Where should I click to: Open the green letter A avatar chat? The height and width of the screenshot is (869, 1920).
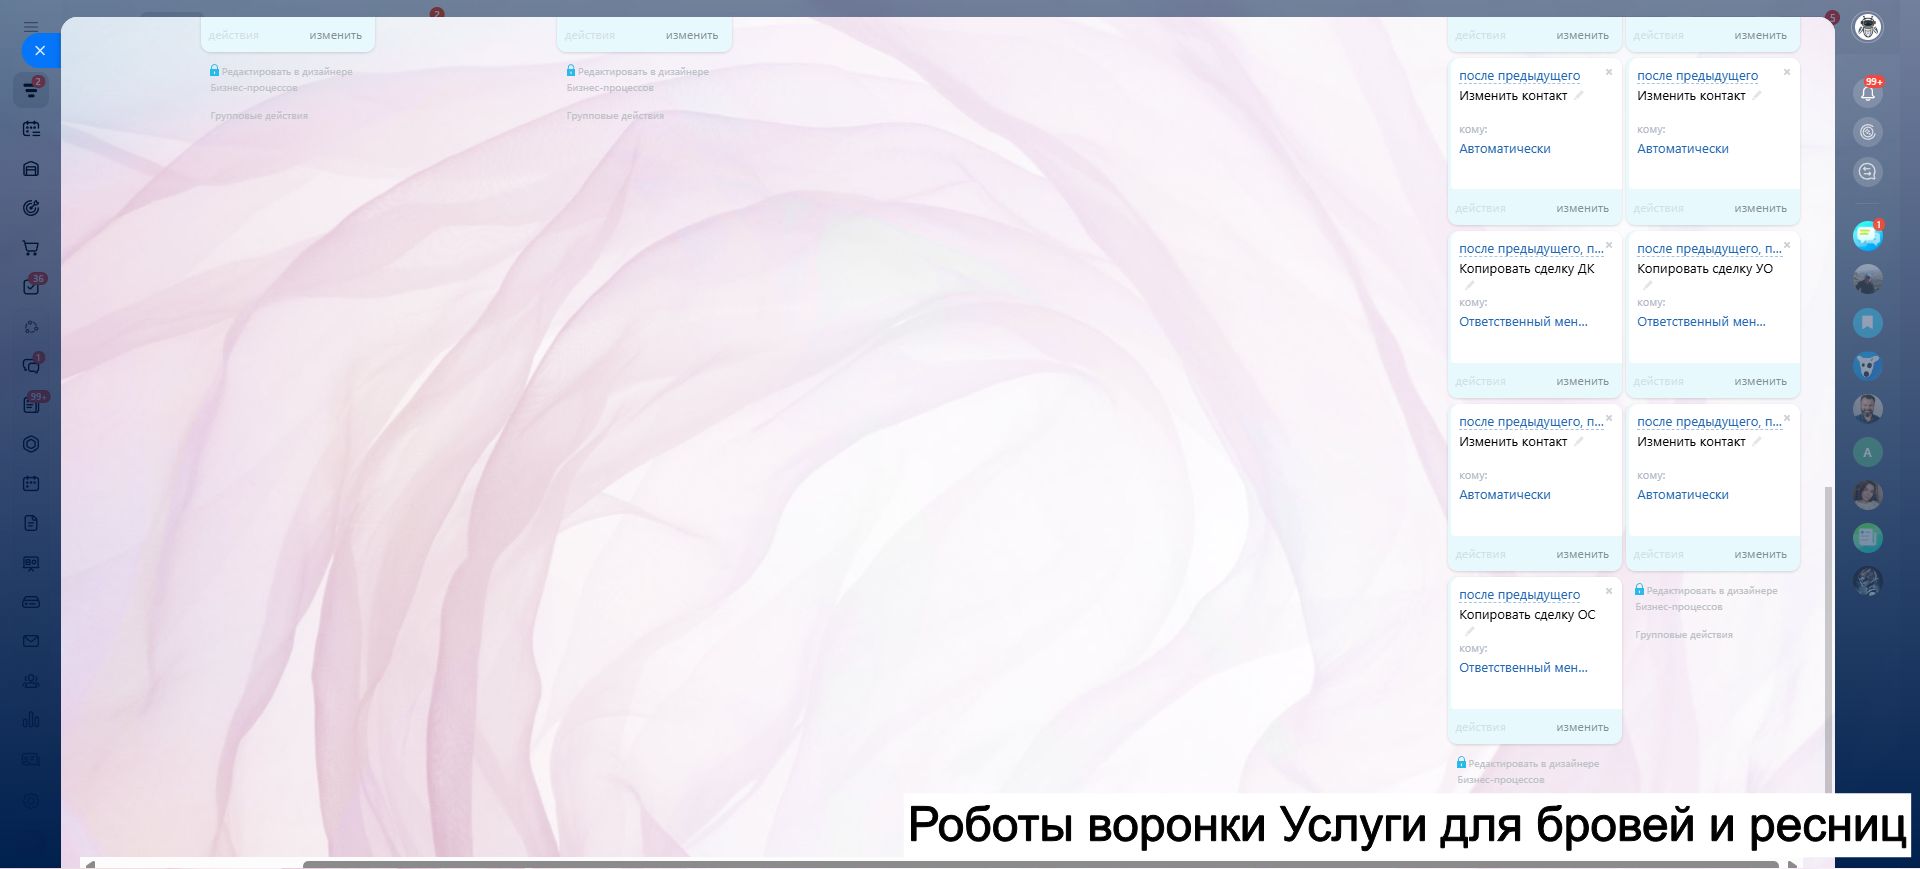click(x=1867, y=452)
